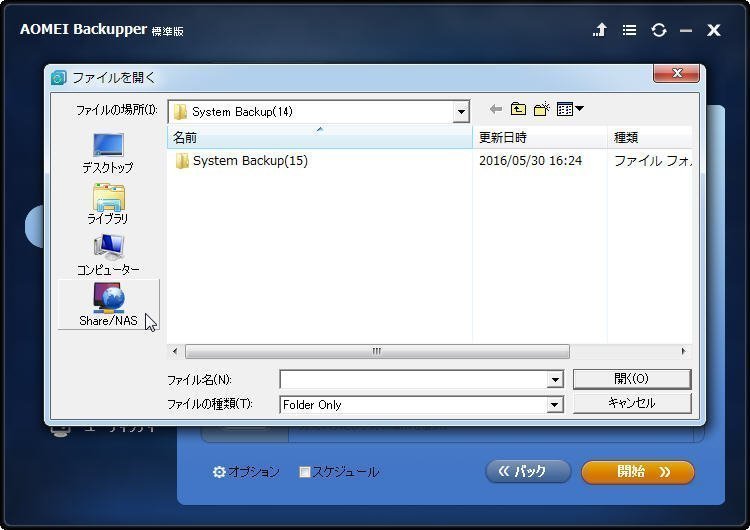750x530 pixels.
Task: Open Share/NAS location
Action: tap(109, 305)
